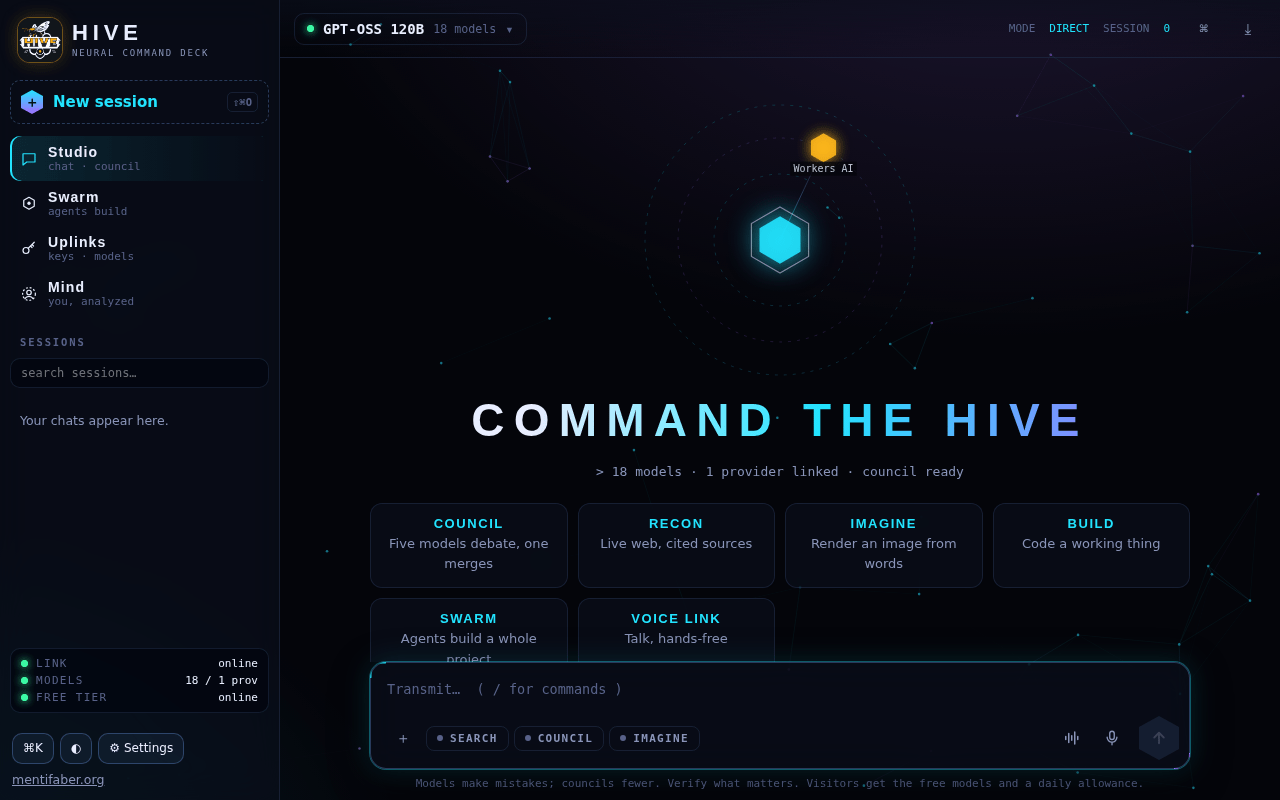This screenshot has height=800, width=1280.
Task: Click the DIRECT mode indicator
Action: coord(1068,29)
